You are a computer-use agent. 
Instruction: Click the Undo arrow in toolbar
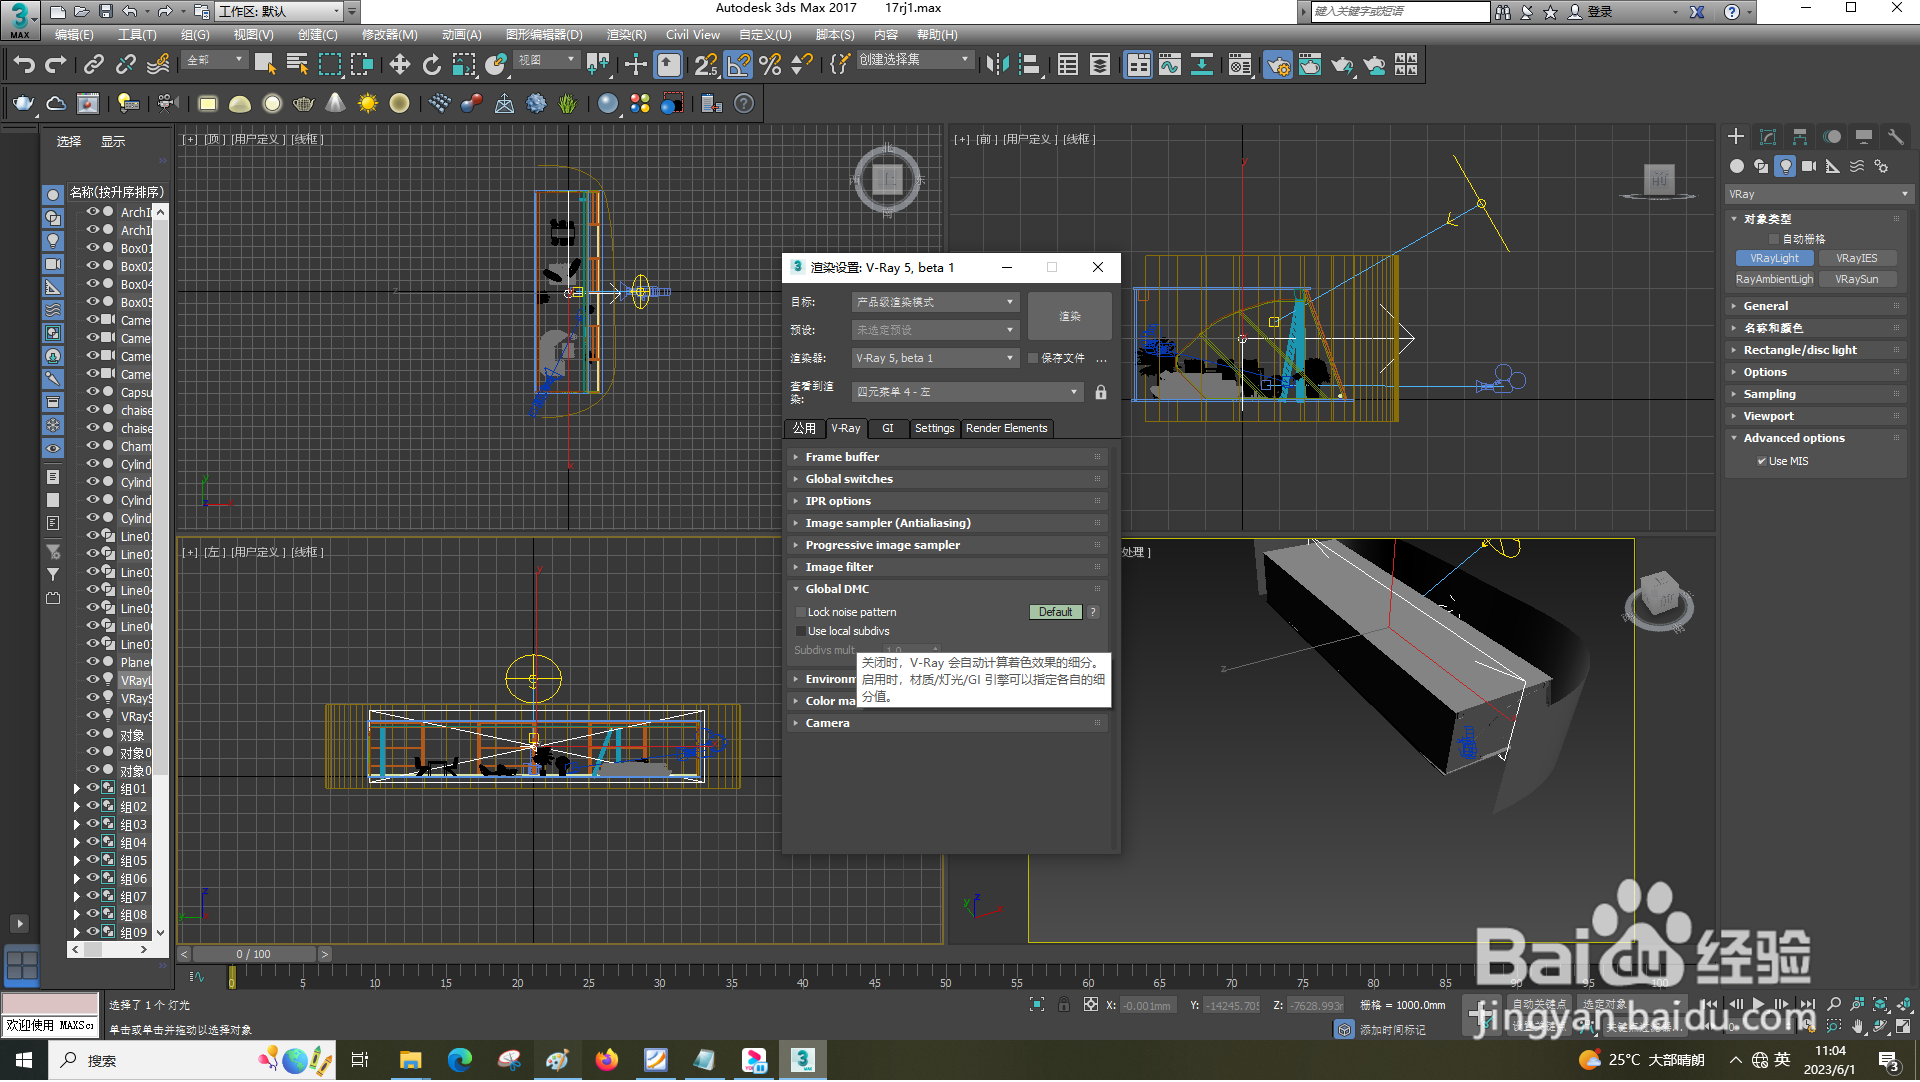click(23, 65)
